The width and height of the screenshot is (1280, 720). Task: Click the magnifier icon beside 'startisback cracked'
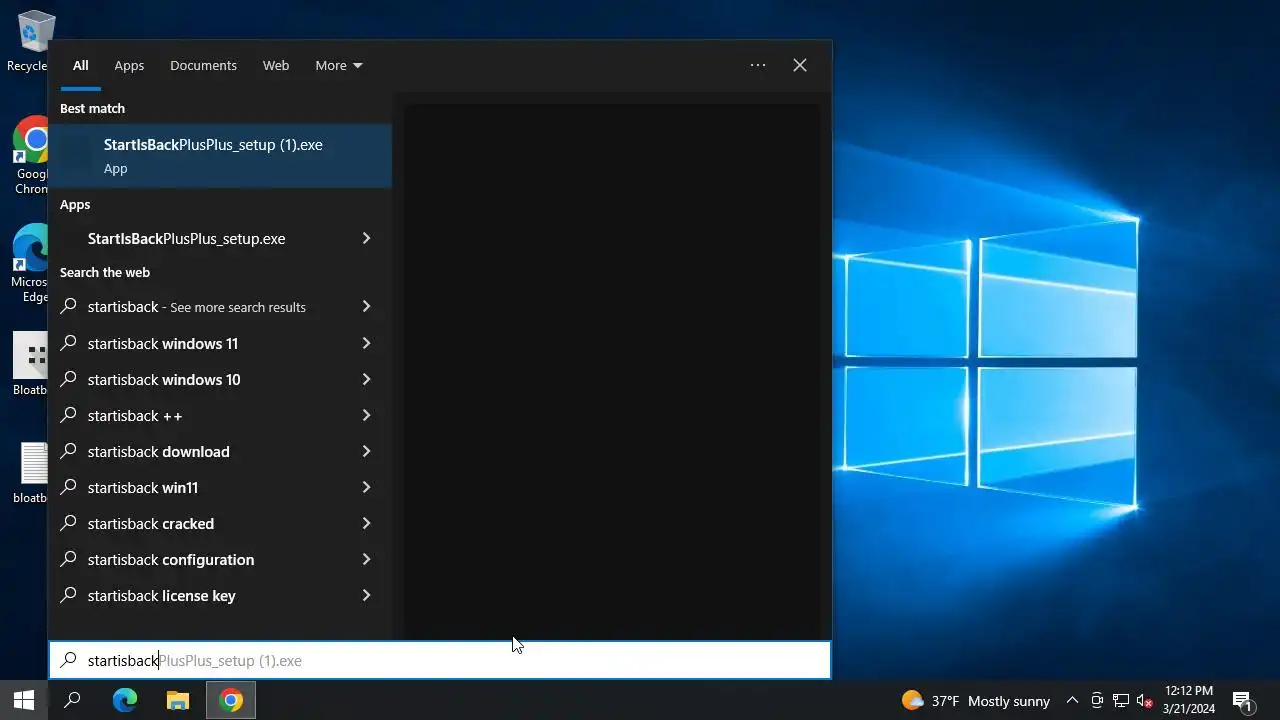[x=69, y=523]
